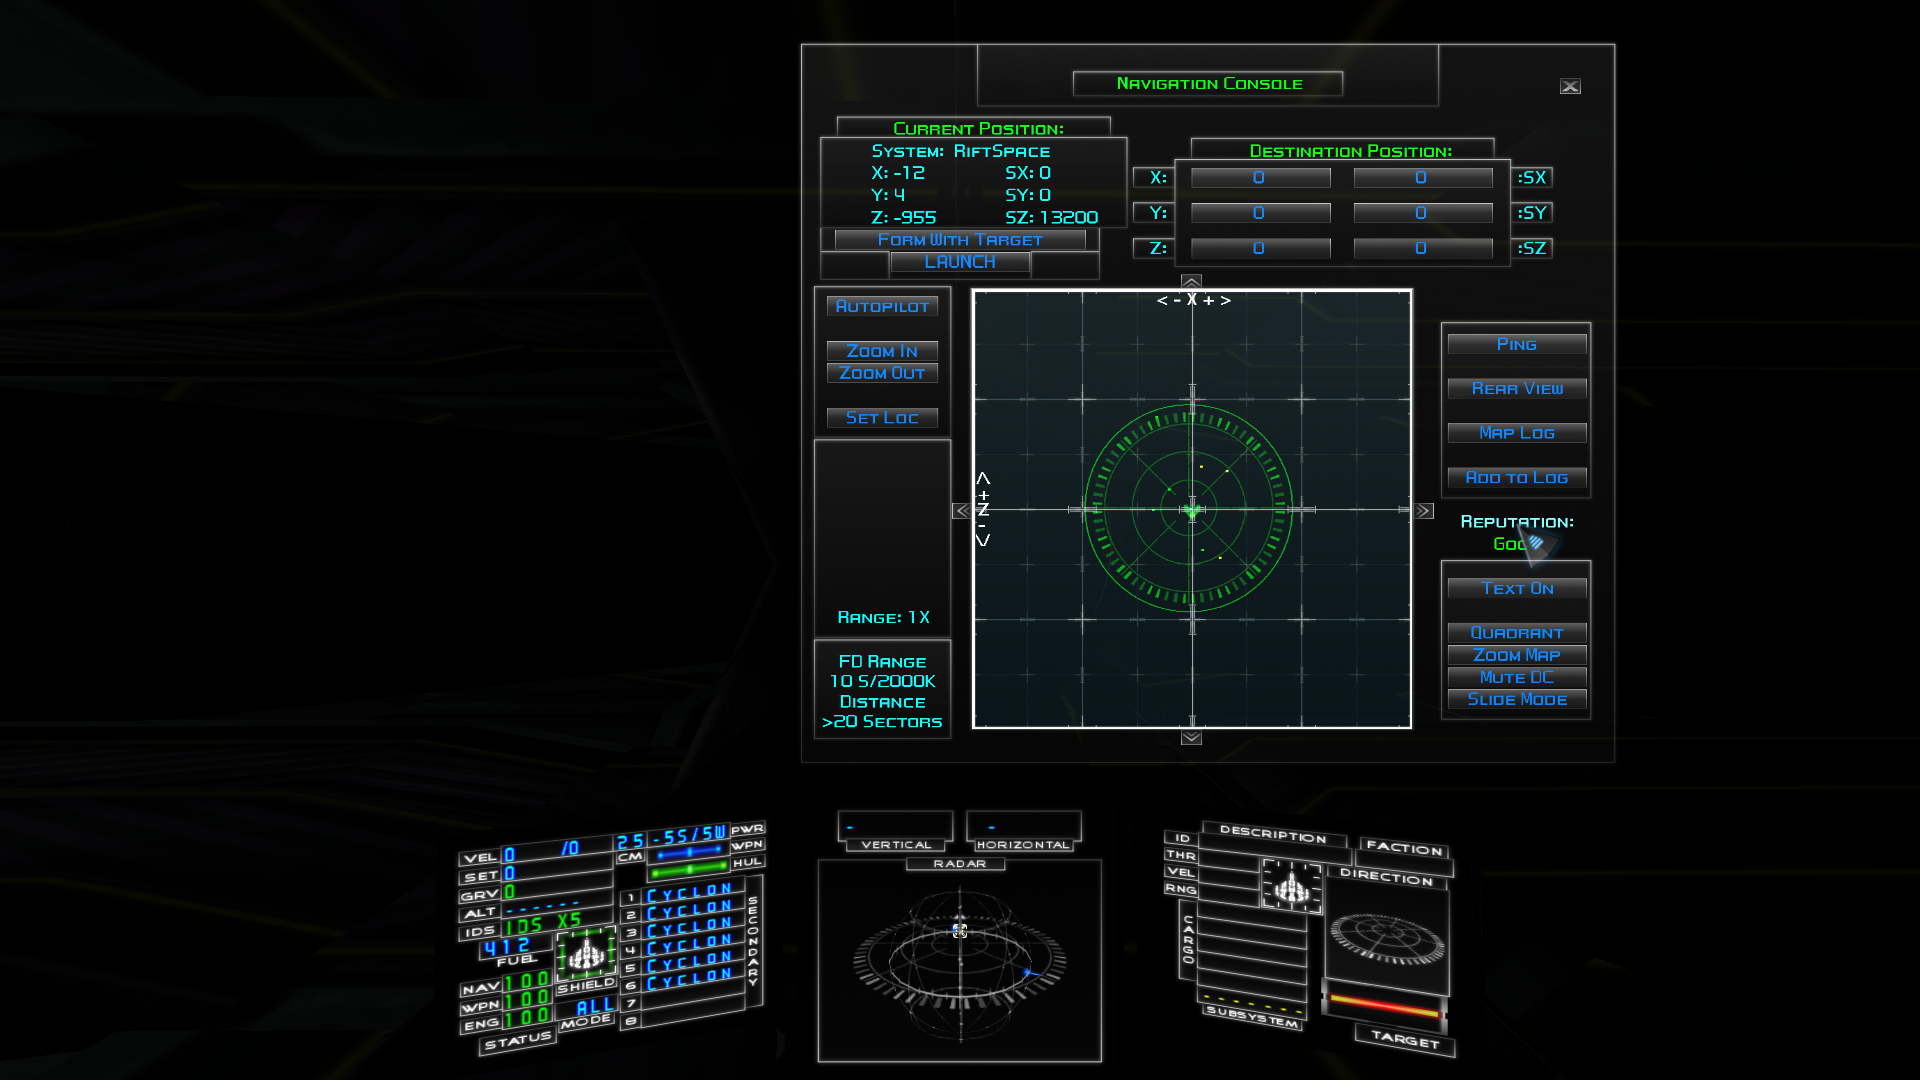Select the destination Z coordinate field
Image resolution: width=1920 pixels, height=1080 pixels.
pyautogui.click(x=1260, y=248)
